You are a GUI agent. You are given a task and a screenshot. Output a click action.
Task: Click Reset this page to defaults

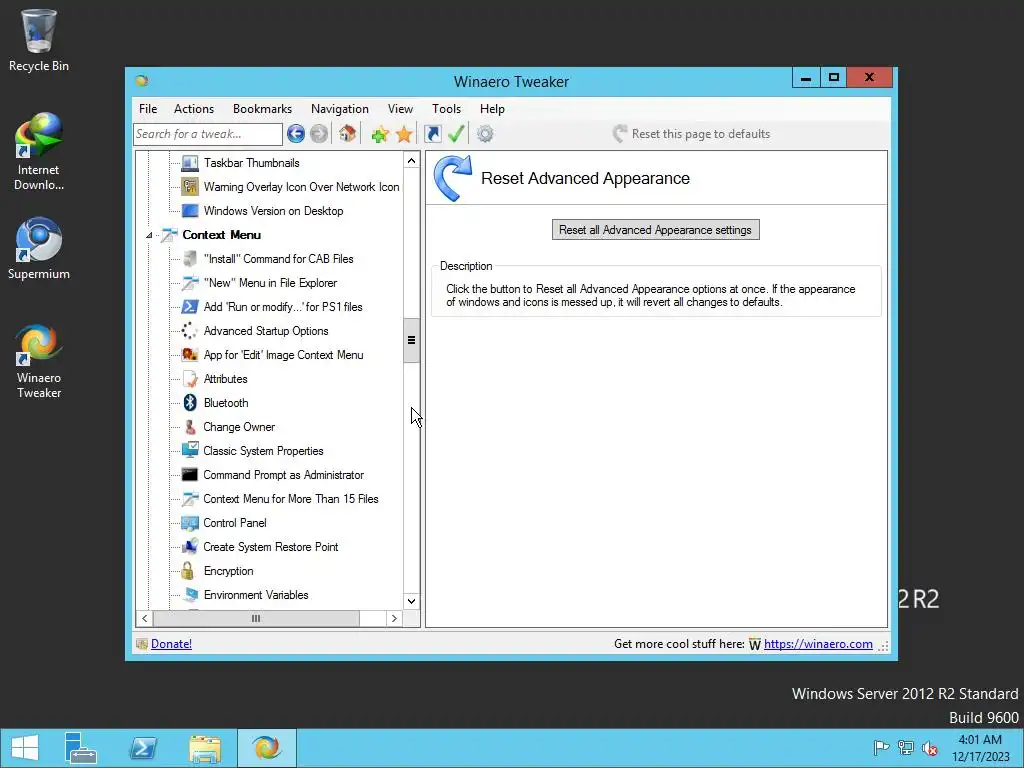pos(692,134)
